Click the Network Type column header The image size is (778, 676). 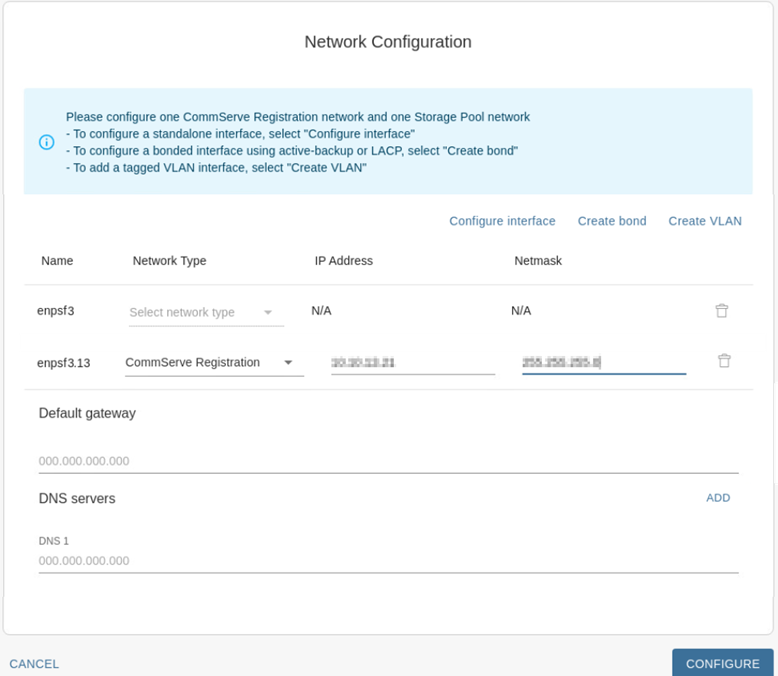[x=169, y=260]
